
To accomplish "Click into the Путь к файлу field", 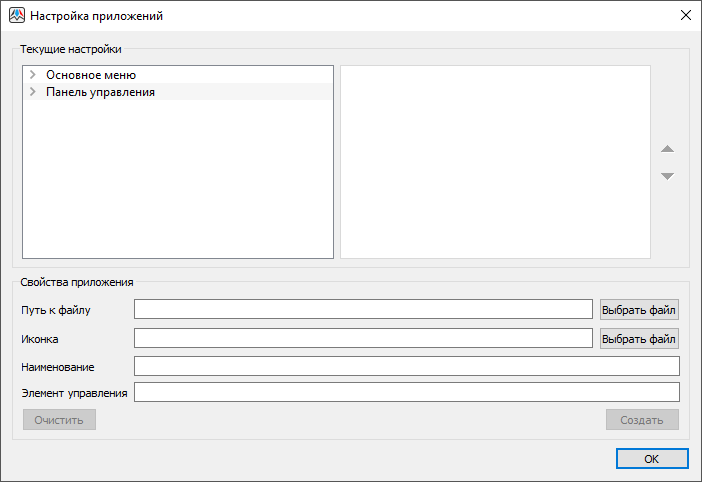I will pyautogui.click(x=363, y=310).
